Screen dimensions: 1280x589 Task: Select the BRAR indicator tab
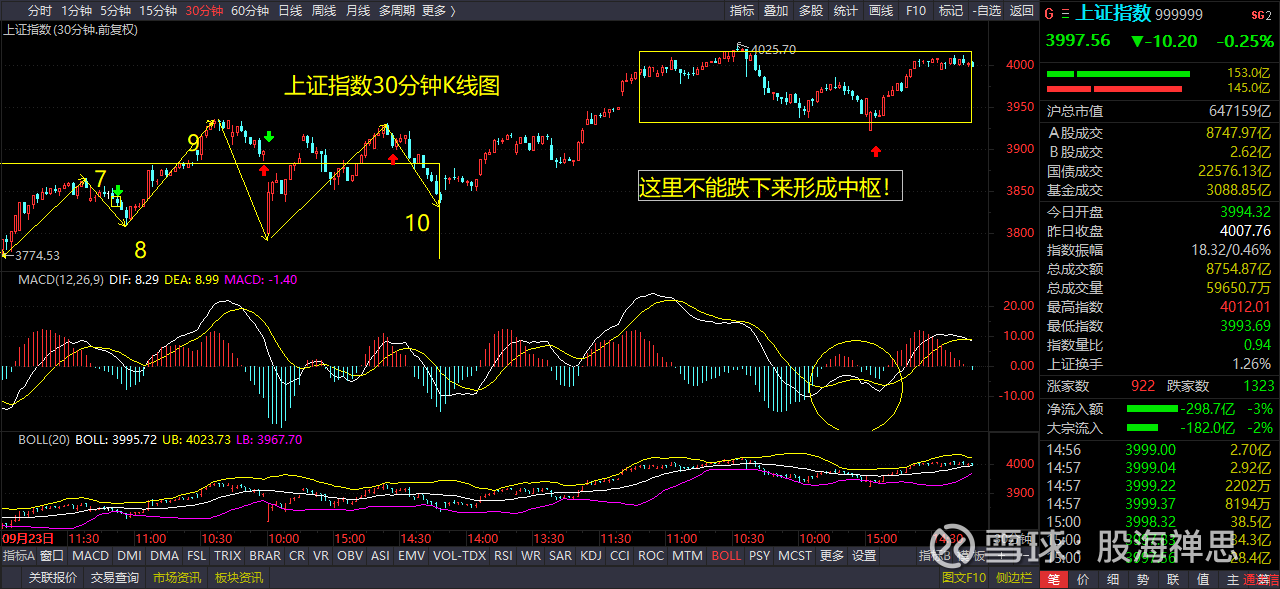coord(265,556)
